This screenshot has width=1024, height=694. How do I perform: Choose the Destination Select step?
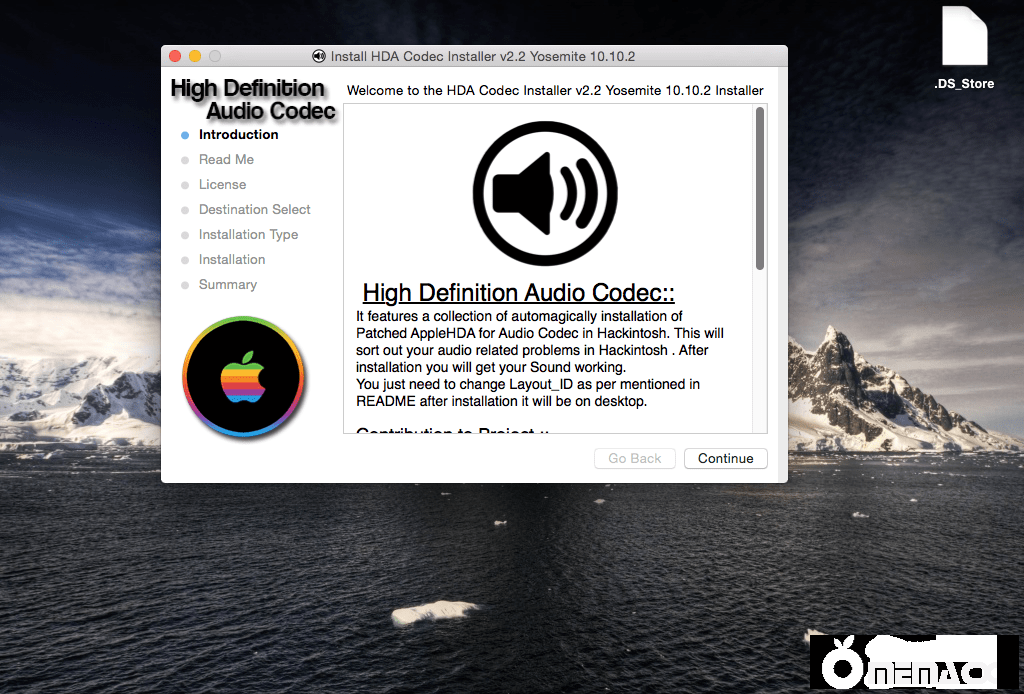254,209
